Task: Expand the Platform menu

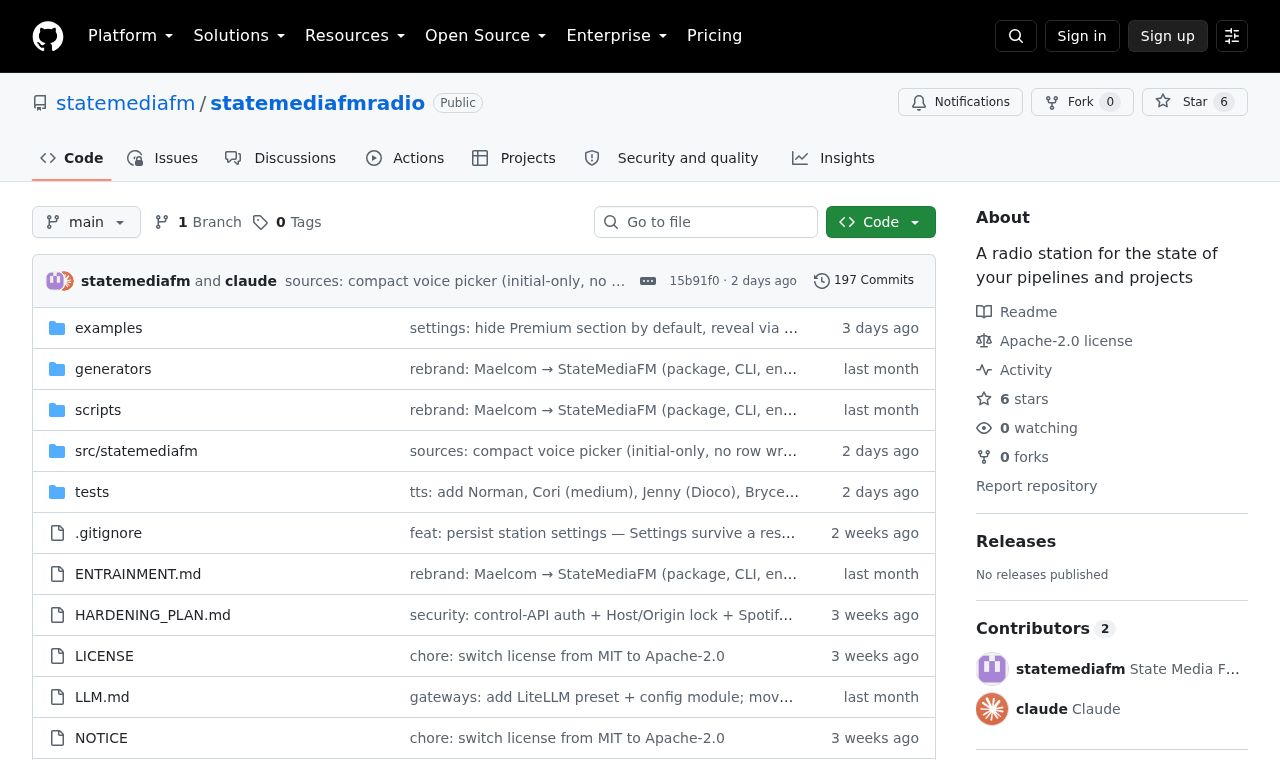Action: (x=130, y=36)
